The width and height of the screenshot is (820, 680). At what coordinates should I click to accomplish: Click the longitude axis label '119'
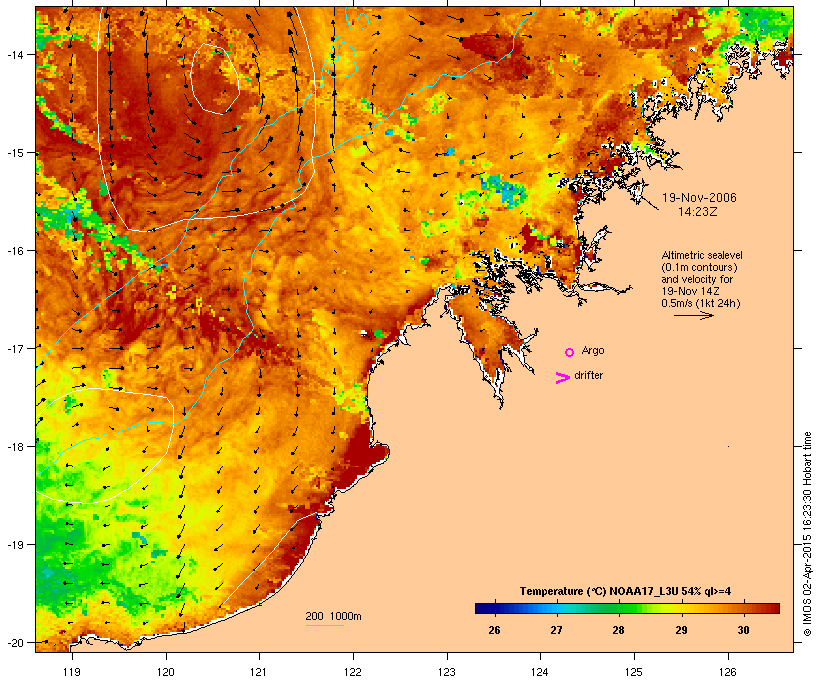click(72, 672)
